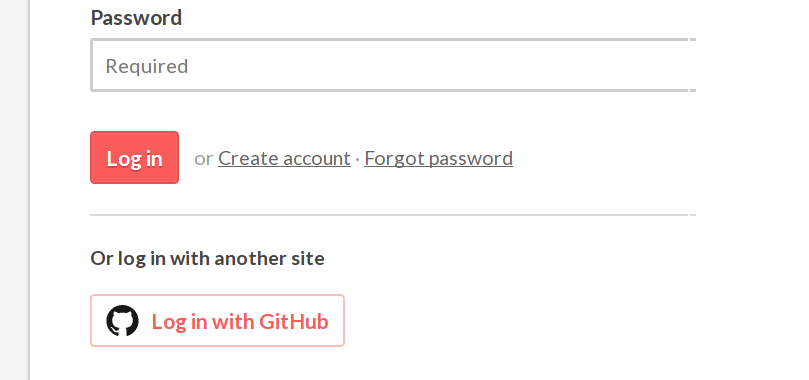Click the GitHub Octocat logo icon
809x380 pixels.
point(123,321)
